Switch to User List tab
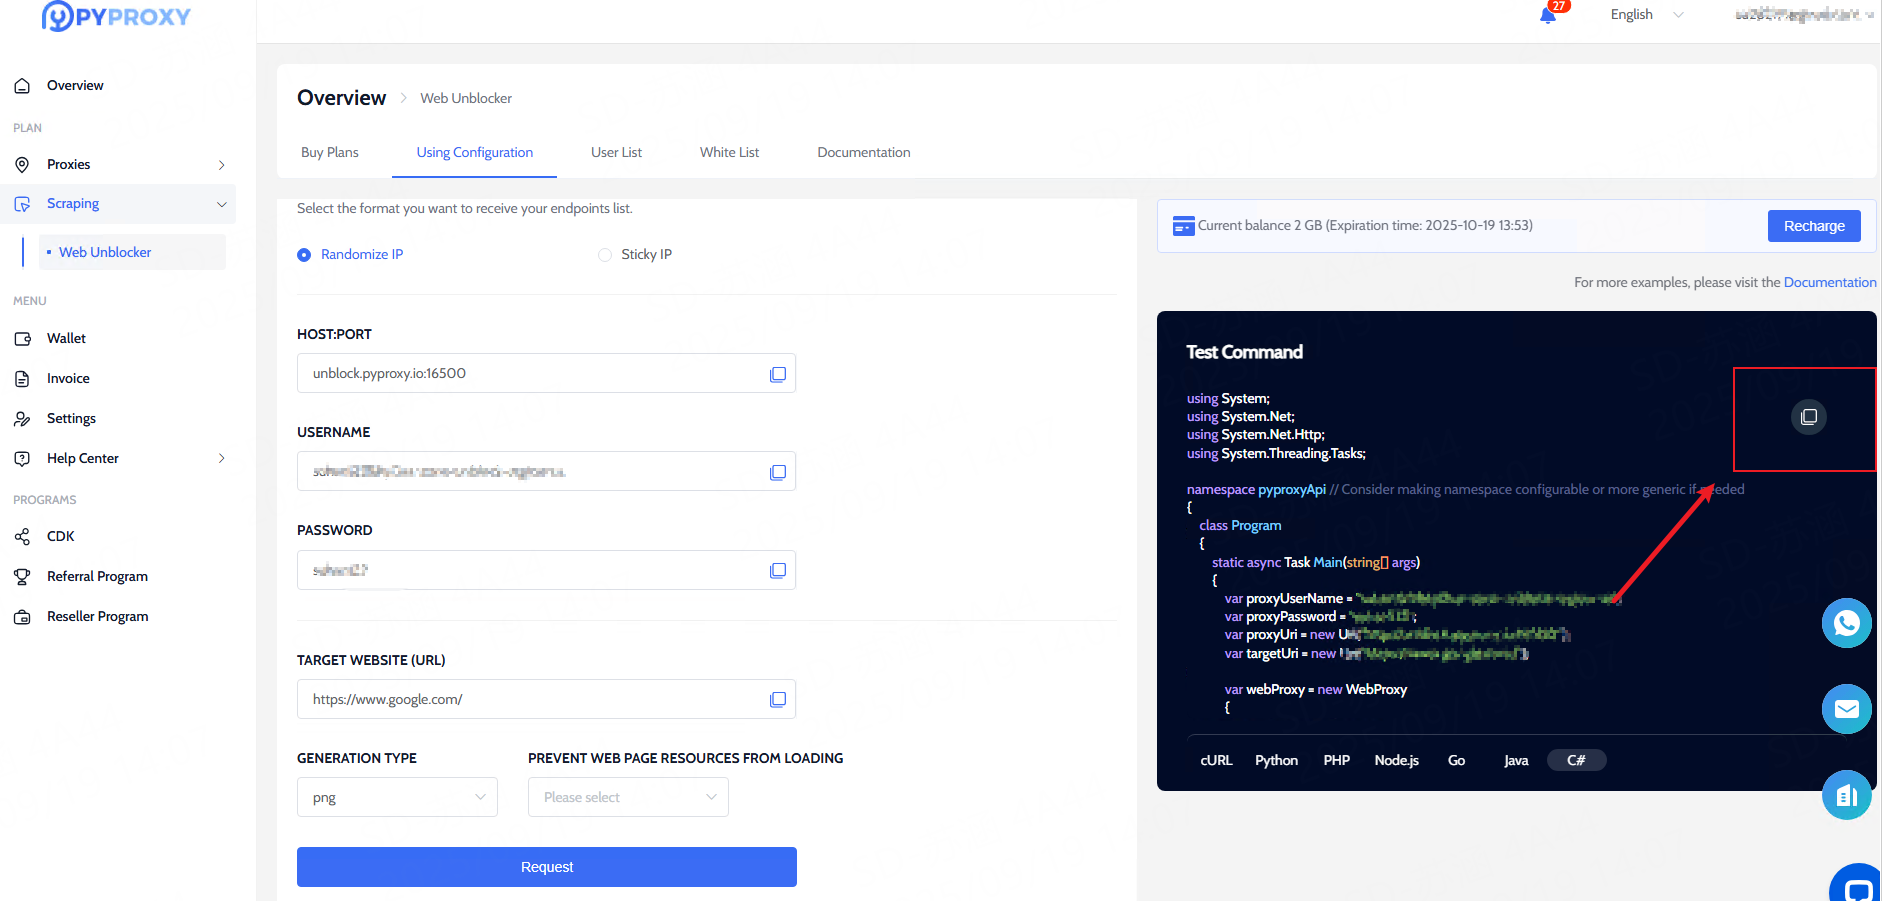The width and height of the screenshot is (1882, 901). pyautogui.click(x=616, y=153)
